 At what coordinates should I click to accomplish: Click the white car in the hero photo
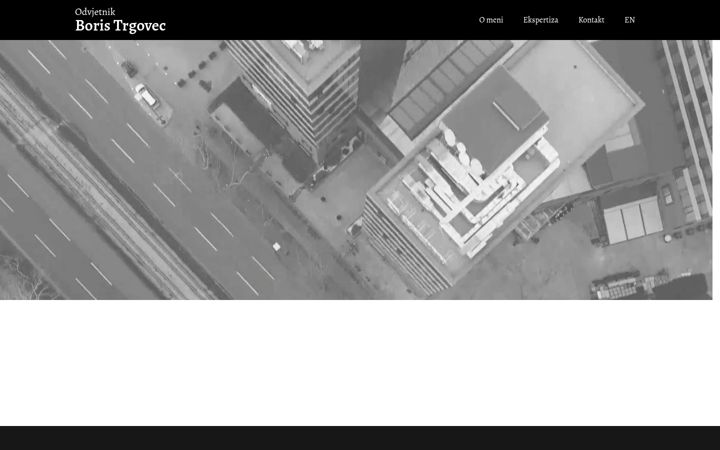click(x=146, y=96)
